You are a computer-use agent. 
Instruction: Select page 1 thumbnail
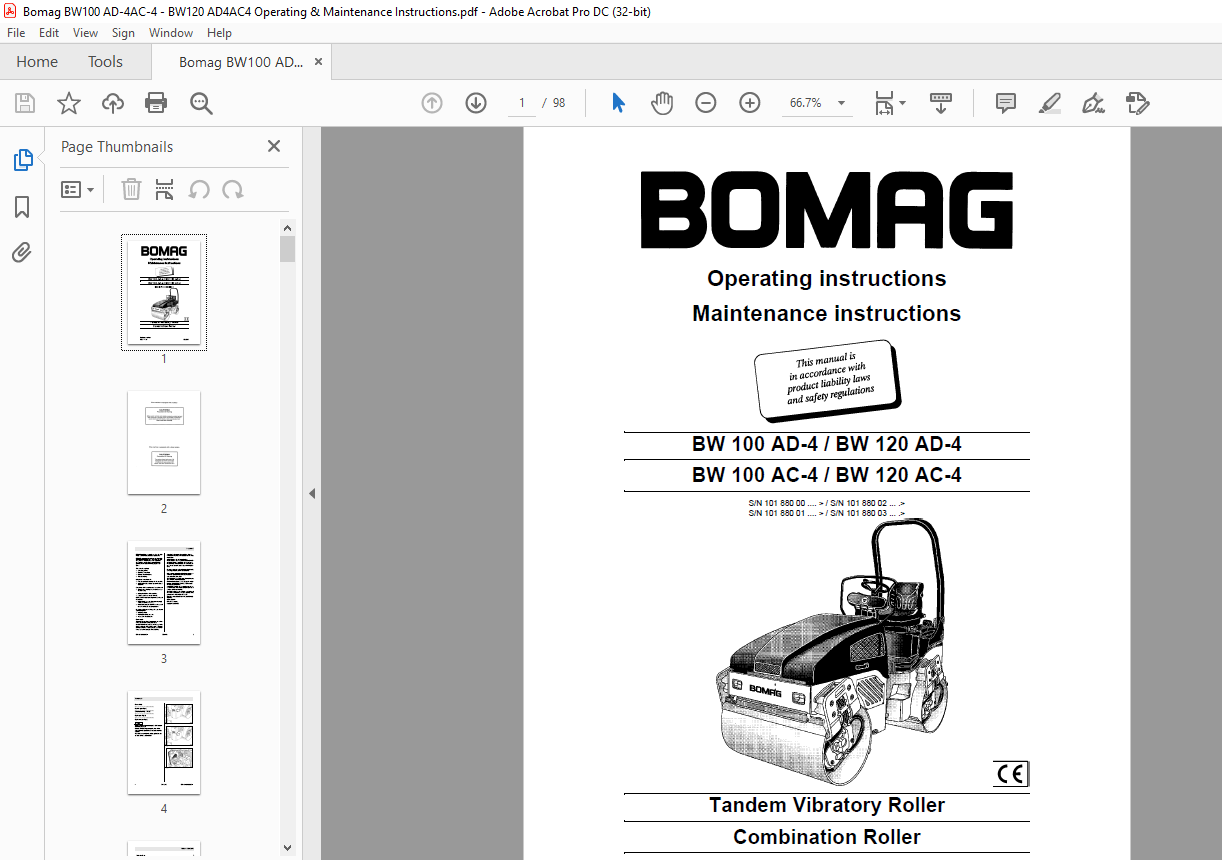click(164, 292)
